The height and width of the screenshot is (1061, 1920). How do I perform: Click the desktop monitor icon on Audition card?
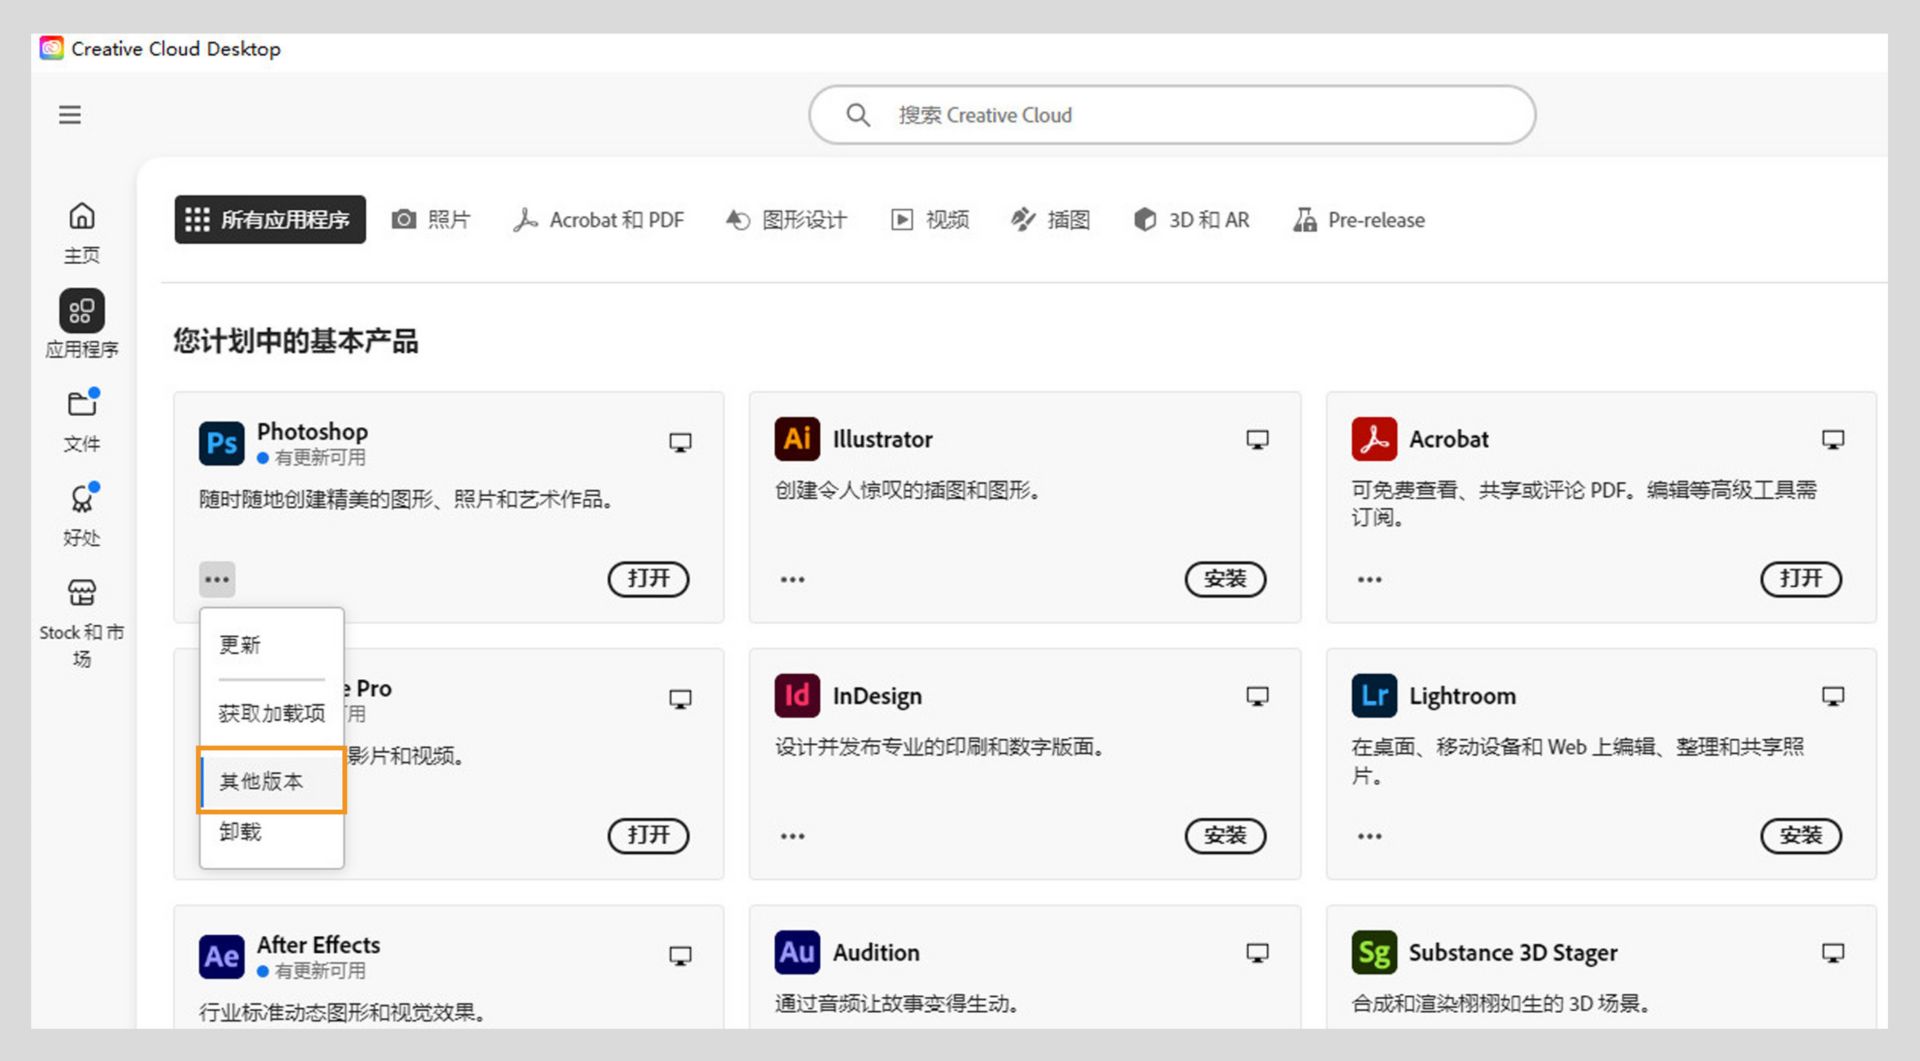(1257, 953)
